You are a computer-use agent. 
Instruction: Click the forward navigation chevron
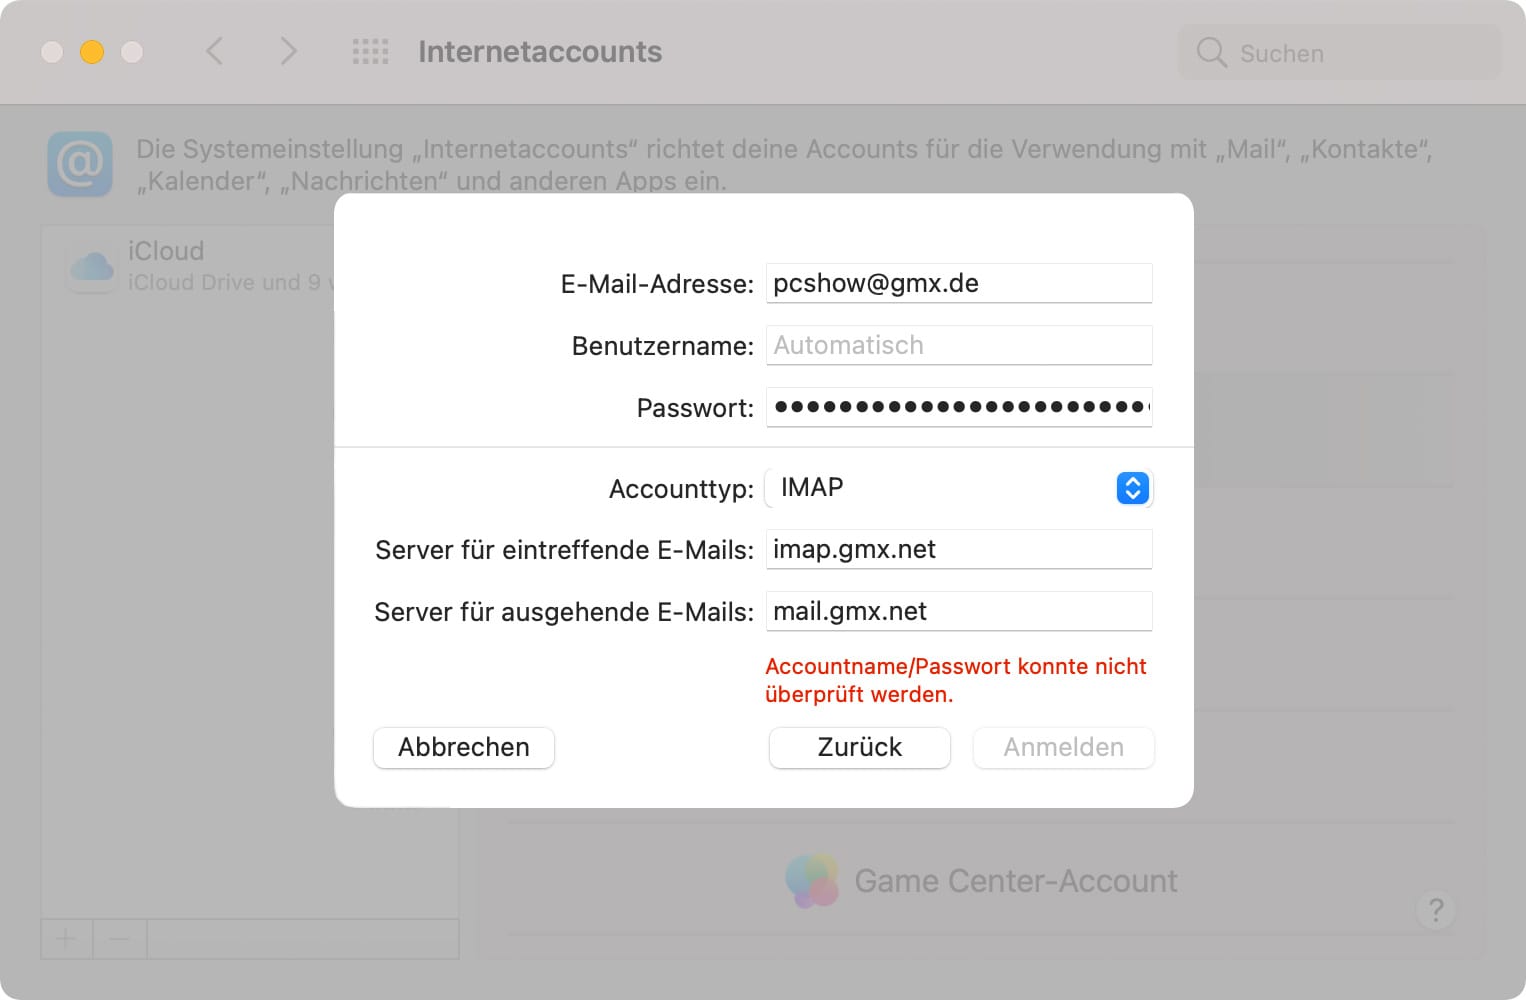point(288,51)
